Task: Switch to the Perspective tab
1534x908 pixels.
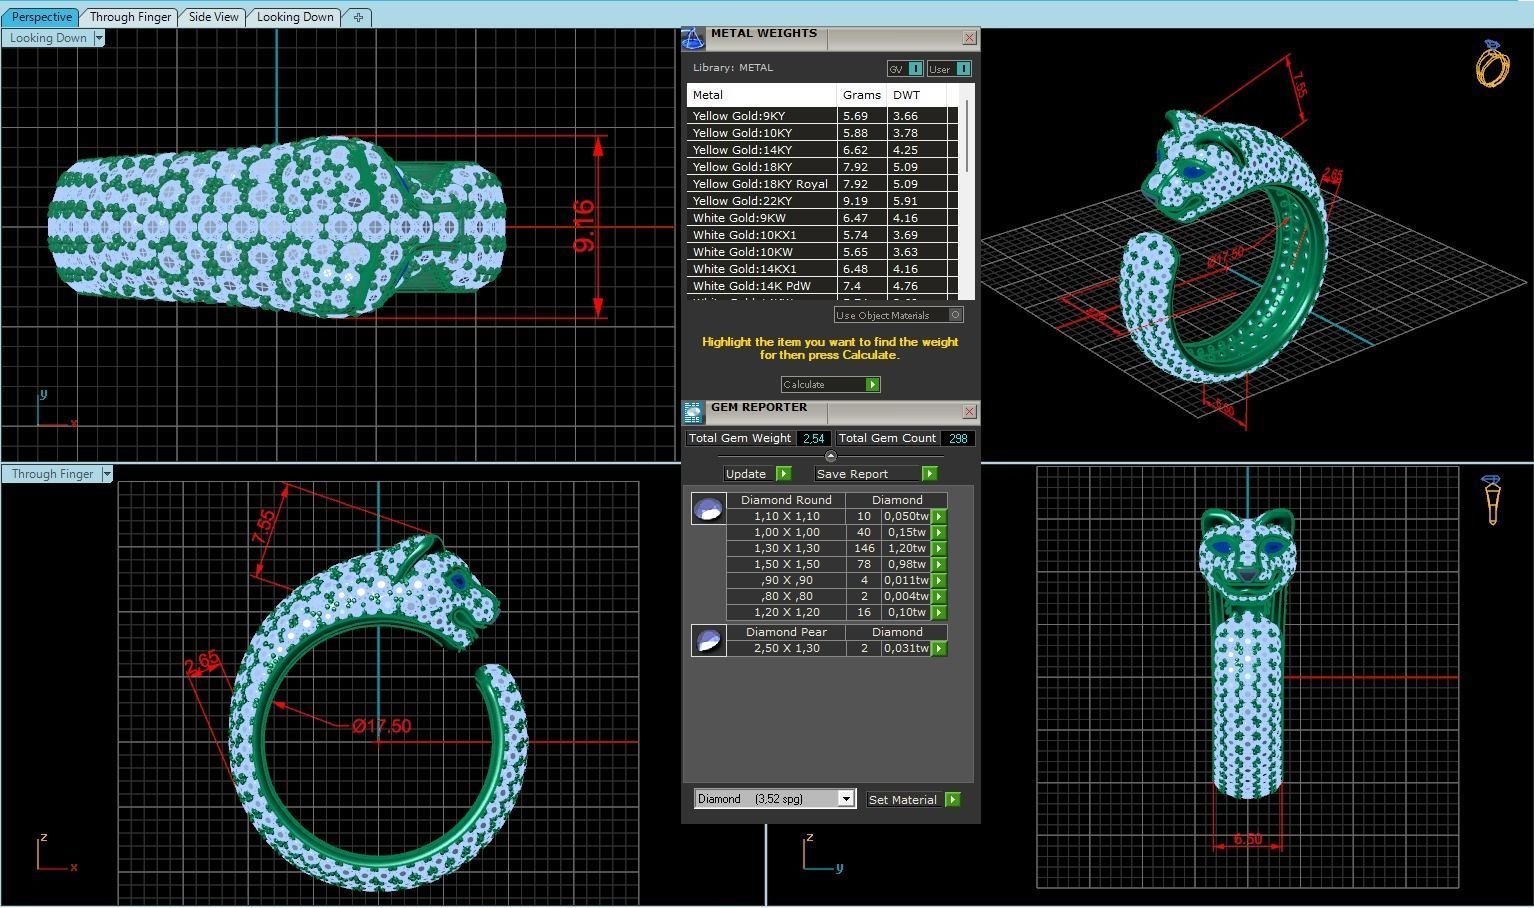Action: 42,17
